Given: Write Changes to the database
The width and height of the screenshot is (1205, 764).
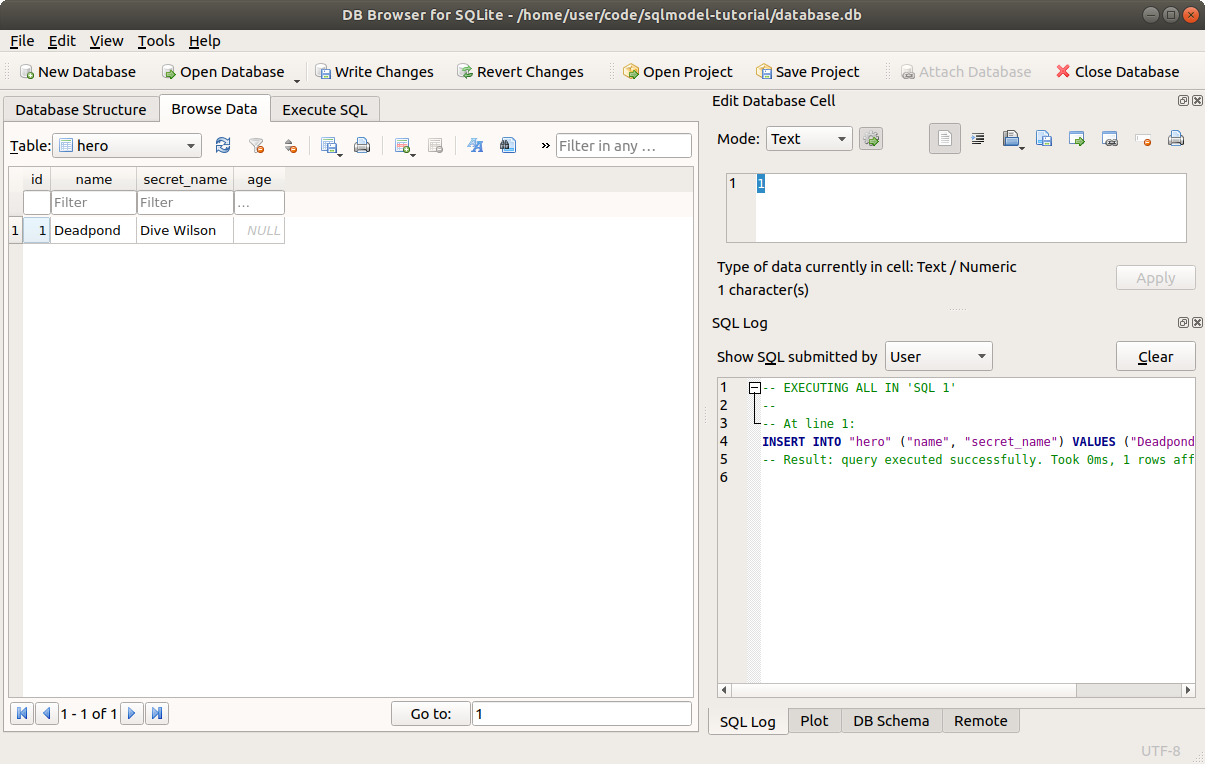Looking at the screenshot, I should [375, 72].
